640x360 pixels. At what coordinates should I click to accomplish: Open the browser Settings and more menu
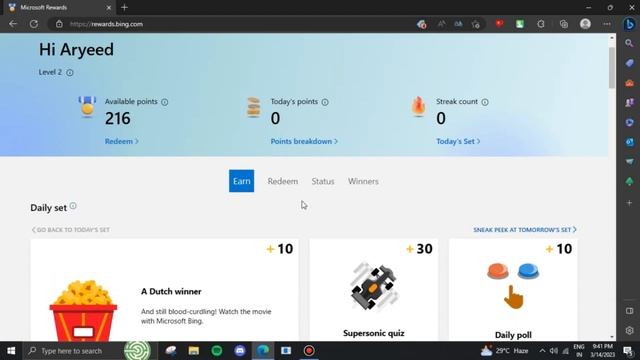pyautogui.click(x=607, y=24)
